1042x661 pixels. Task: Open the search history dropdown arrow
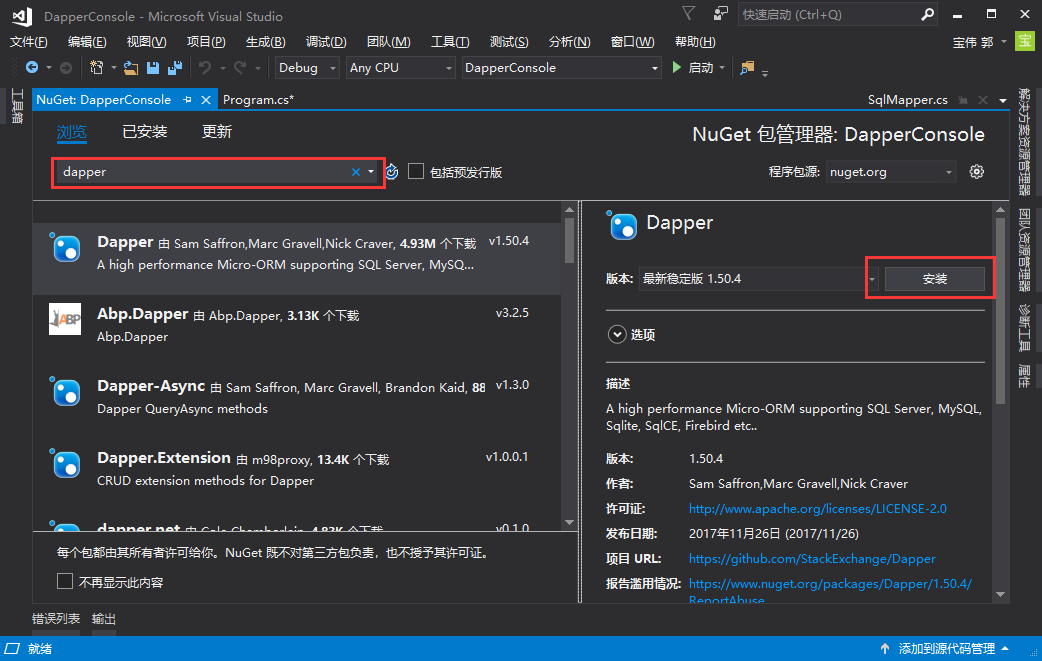tap(371, 172)
